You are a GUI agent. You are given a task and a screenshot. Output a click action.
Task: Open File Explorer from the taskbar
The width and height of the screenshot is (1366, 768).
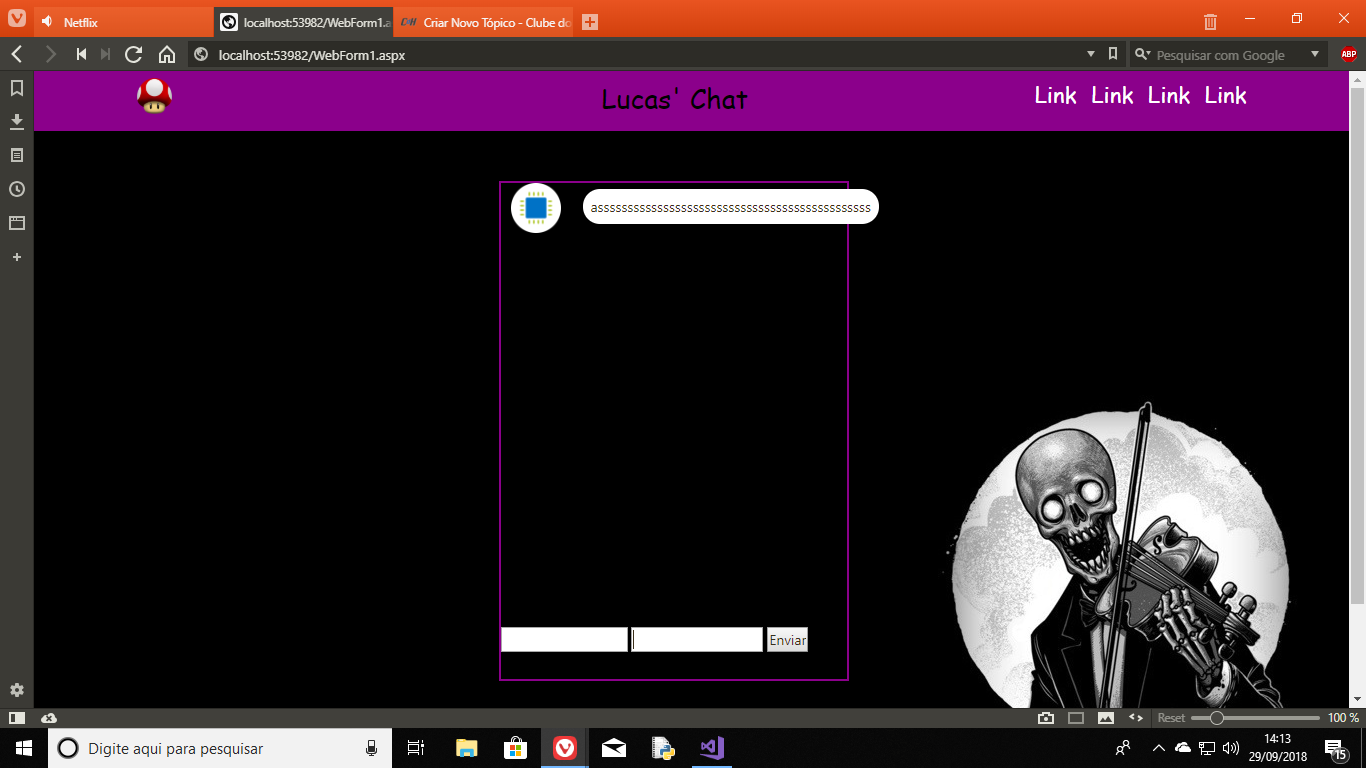(466, 748)
